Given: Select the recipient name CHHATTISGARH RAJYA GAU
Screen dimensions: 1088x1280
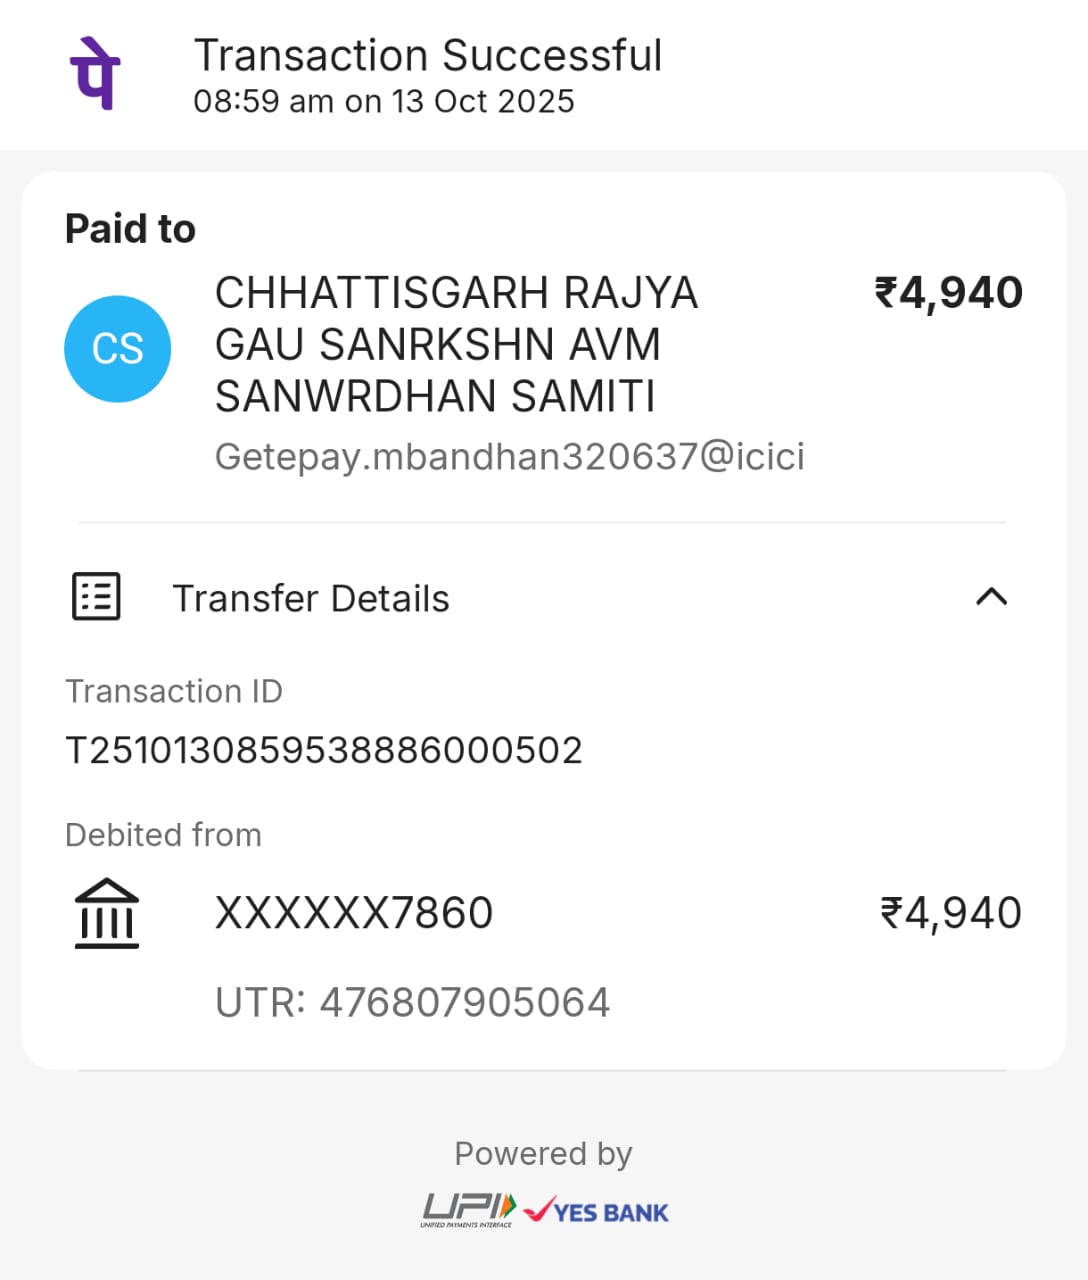Looking at the screenshot, I should click(456, 344).
